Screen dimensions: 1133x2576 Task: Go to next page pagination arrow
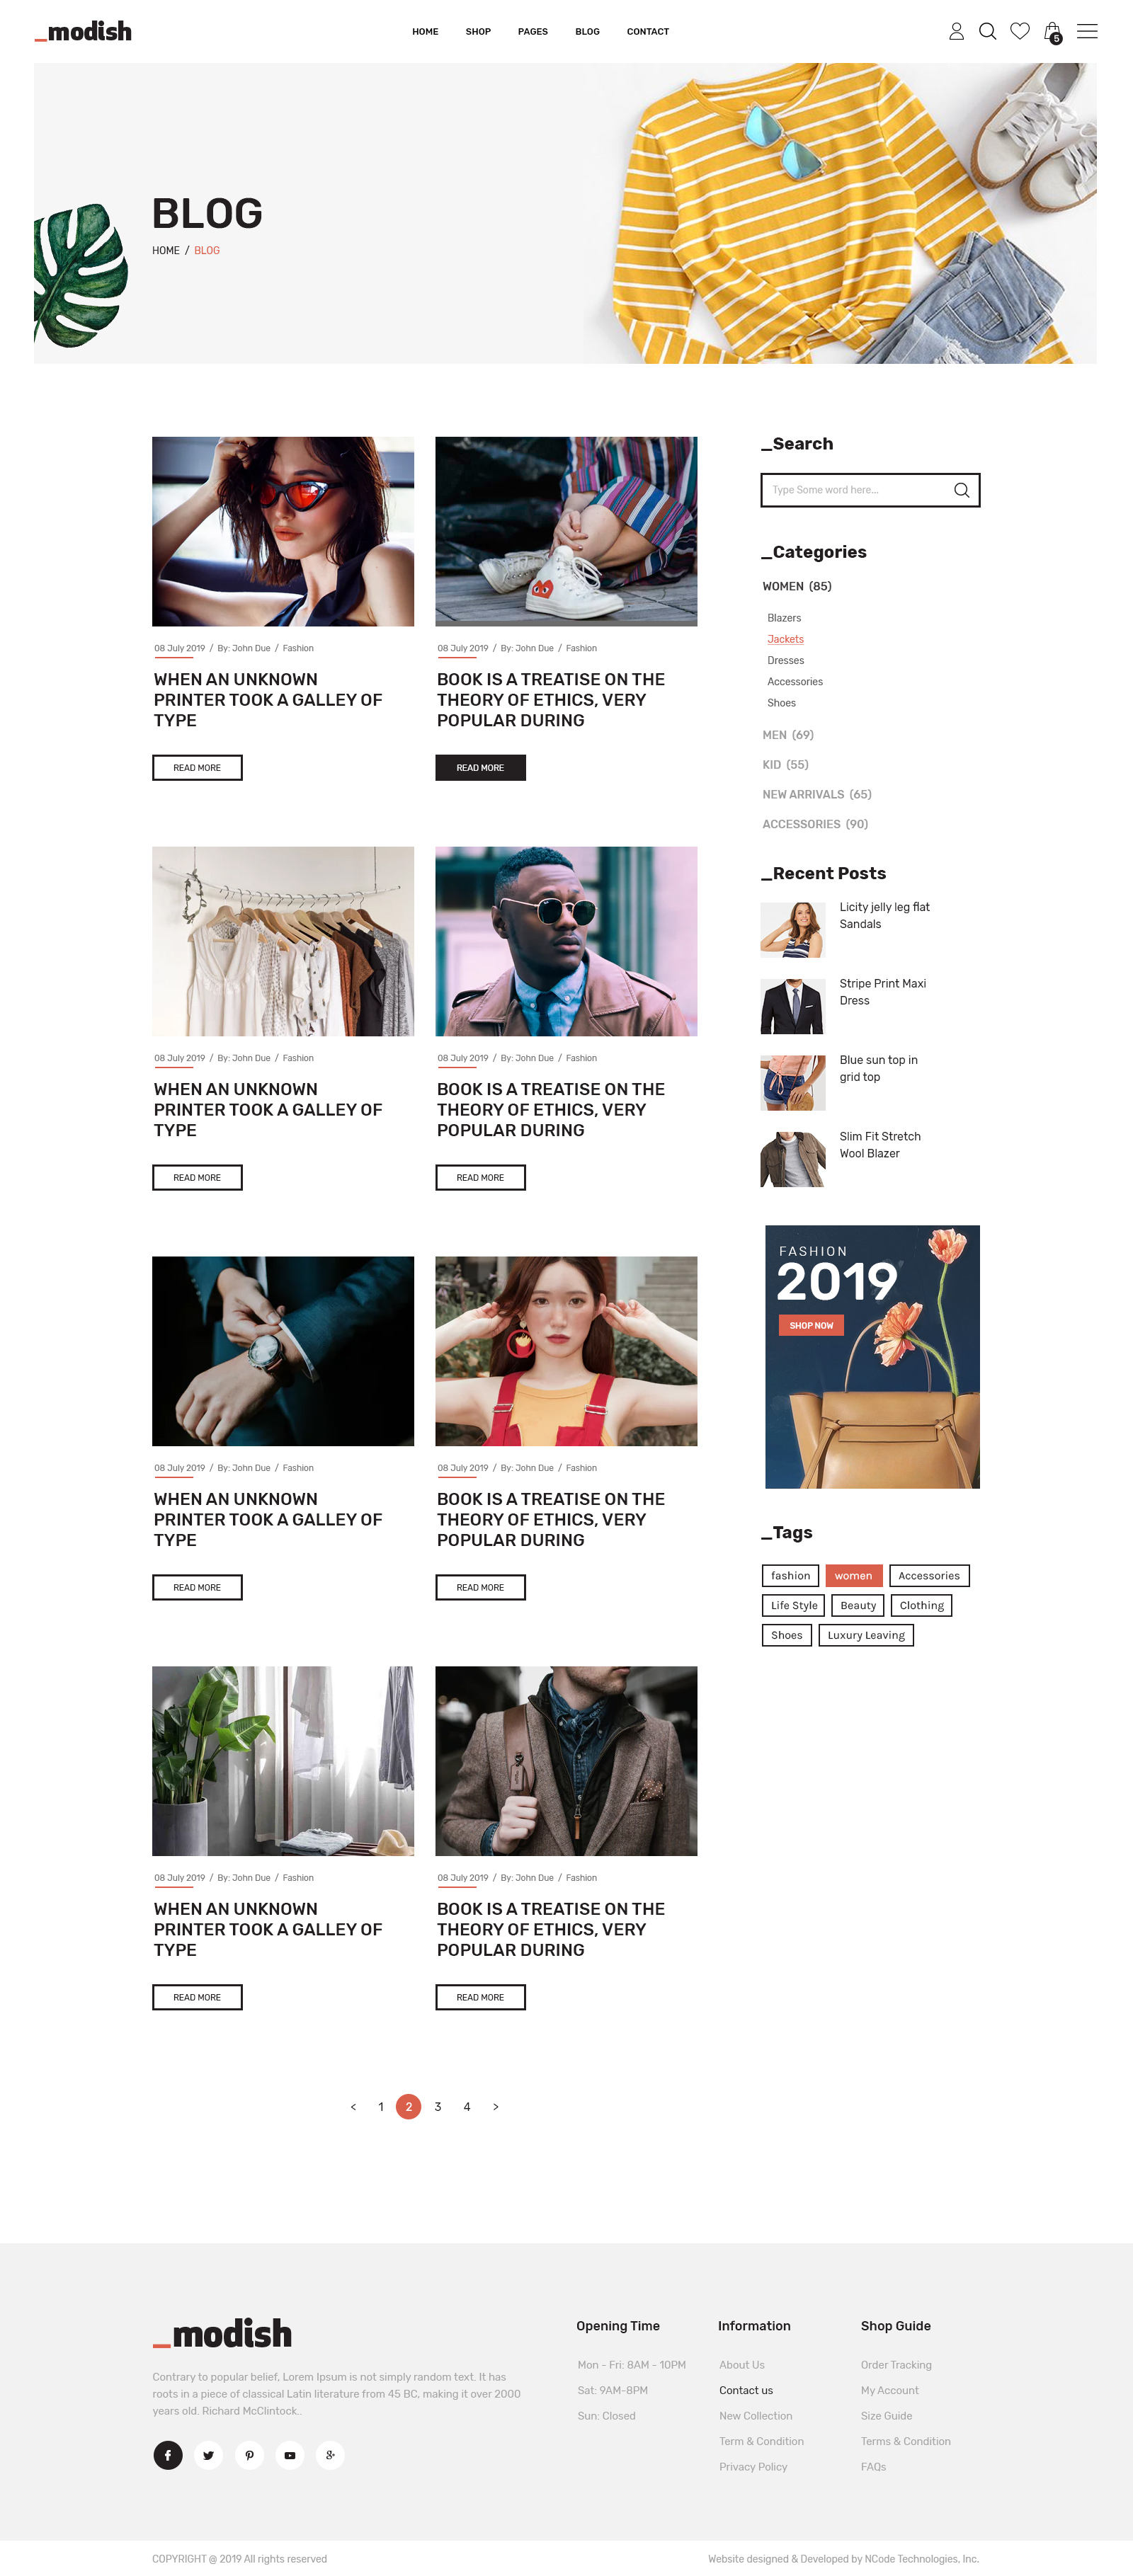point(495,2106)
